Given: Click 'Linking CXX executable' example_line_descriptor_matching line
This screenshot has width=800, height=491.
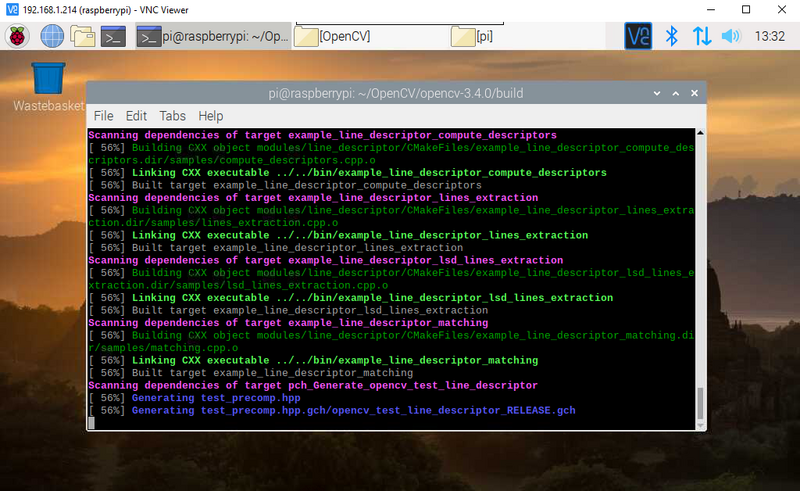Looking at the screenshot, I should pyautogui.click(x=313, y=360).
